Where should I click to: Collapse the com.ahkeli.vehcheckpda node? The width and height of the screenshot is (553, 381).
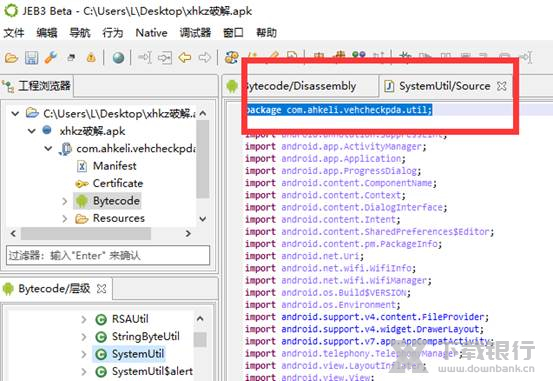click(x=48, y=149)
